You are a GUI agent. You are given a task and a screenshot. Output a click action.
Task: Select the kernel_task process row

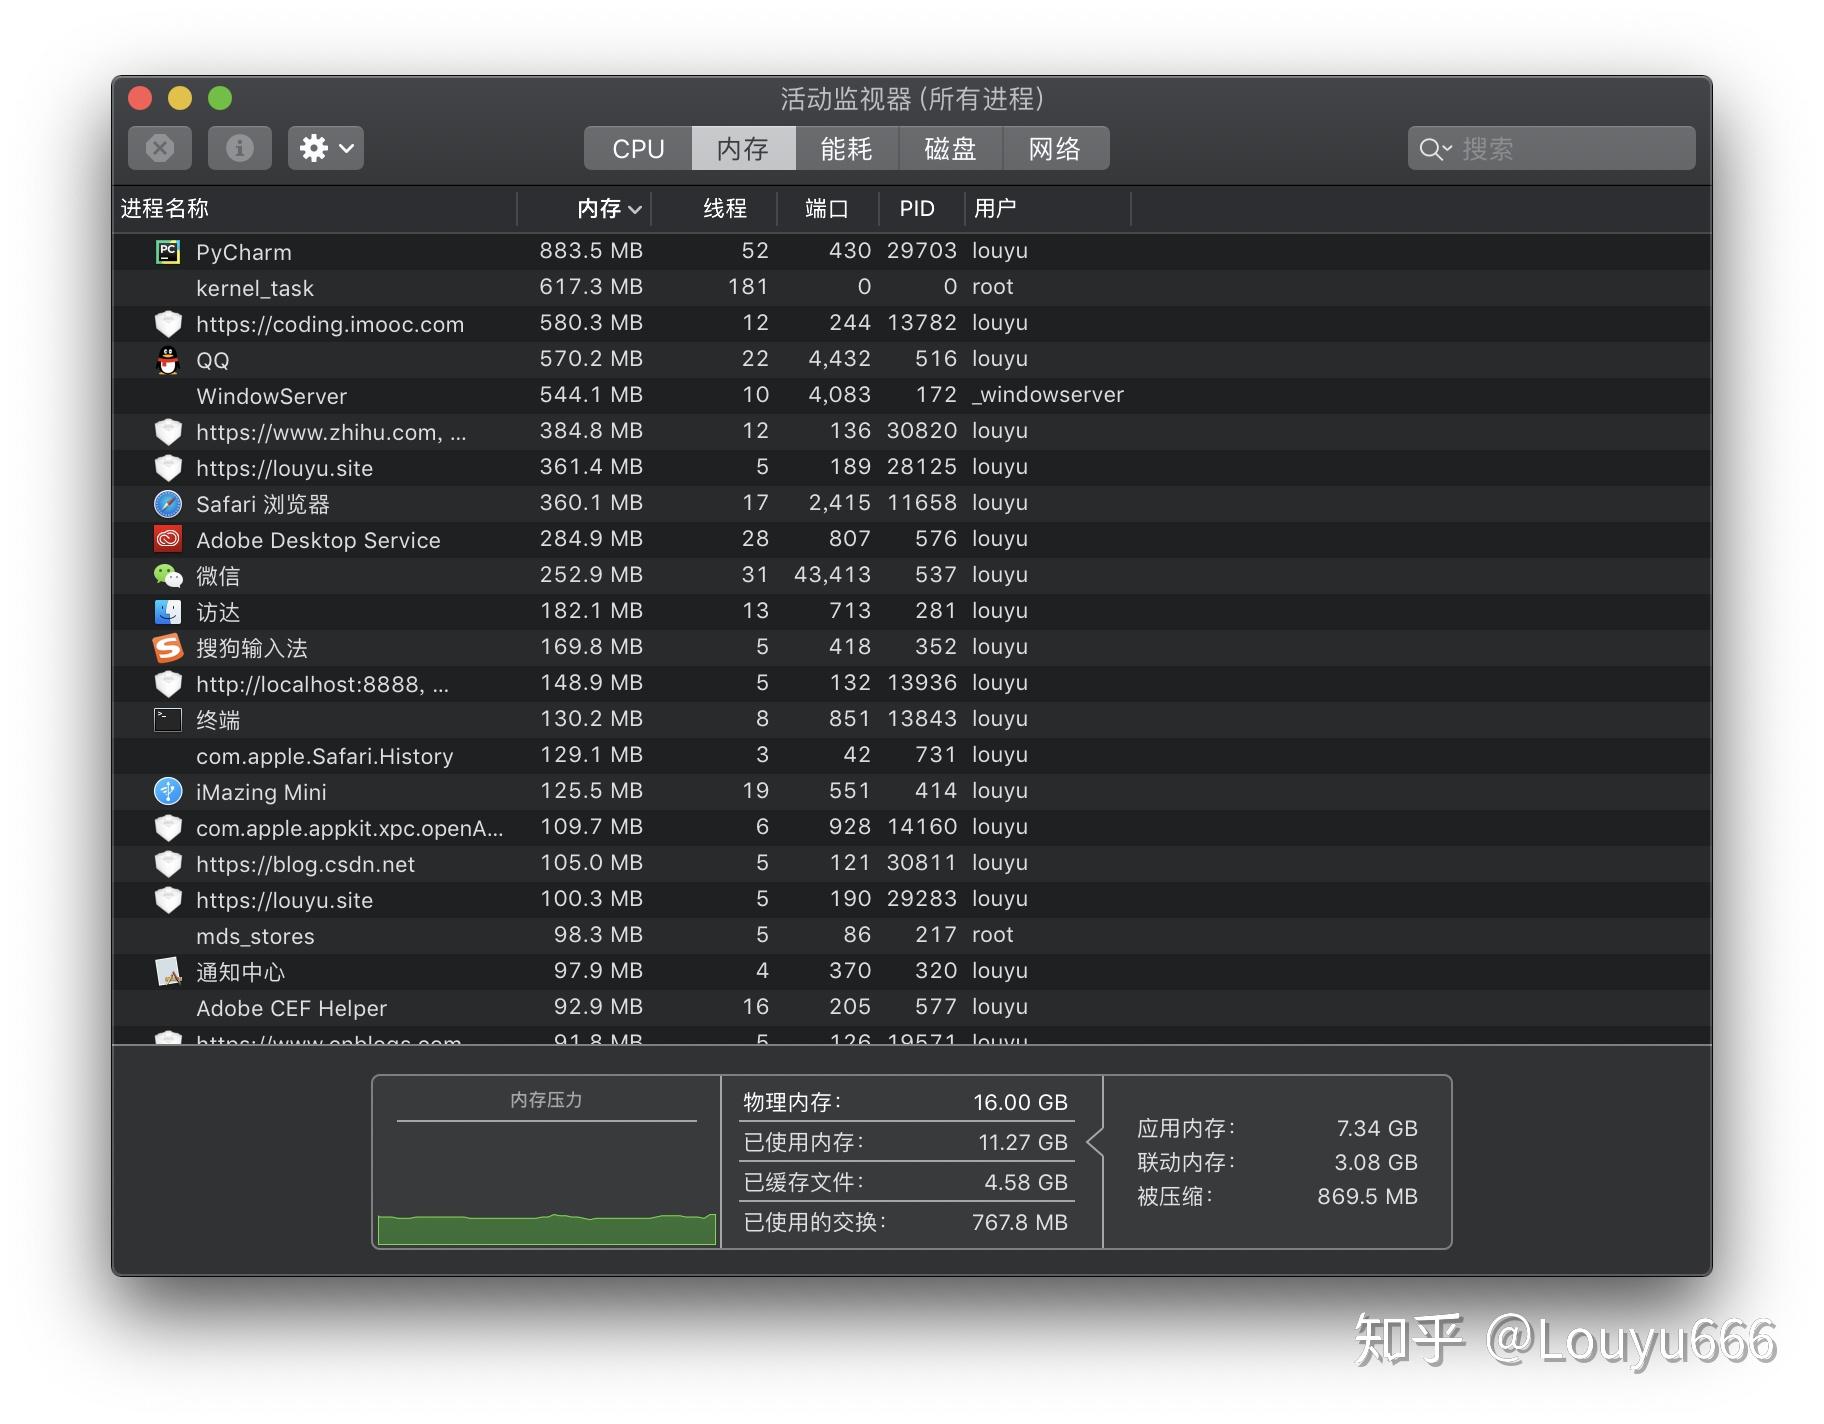coord(912,288)
